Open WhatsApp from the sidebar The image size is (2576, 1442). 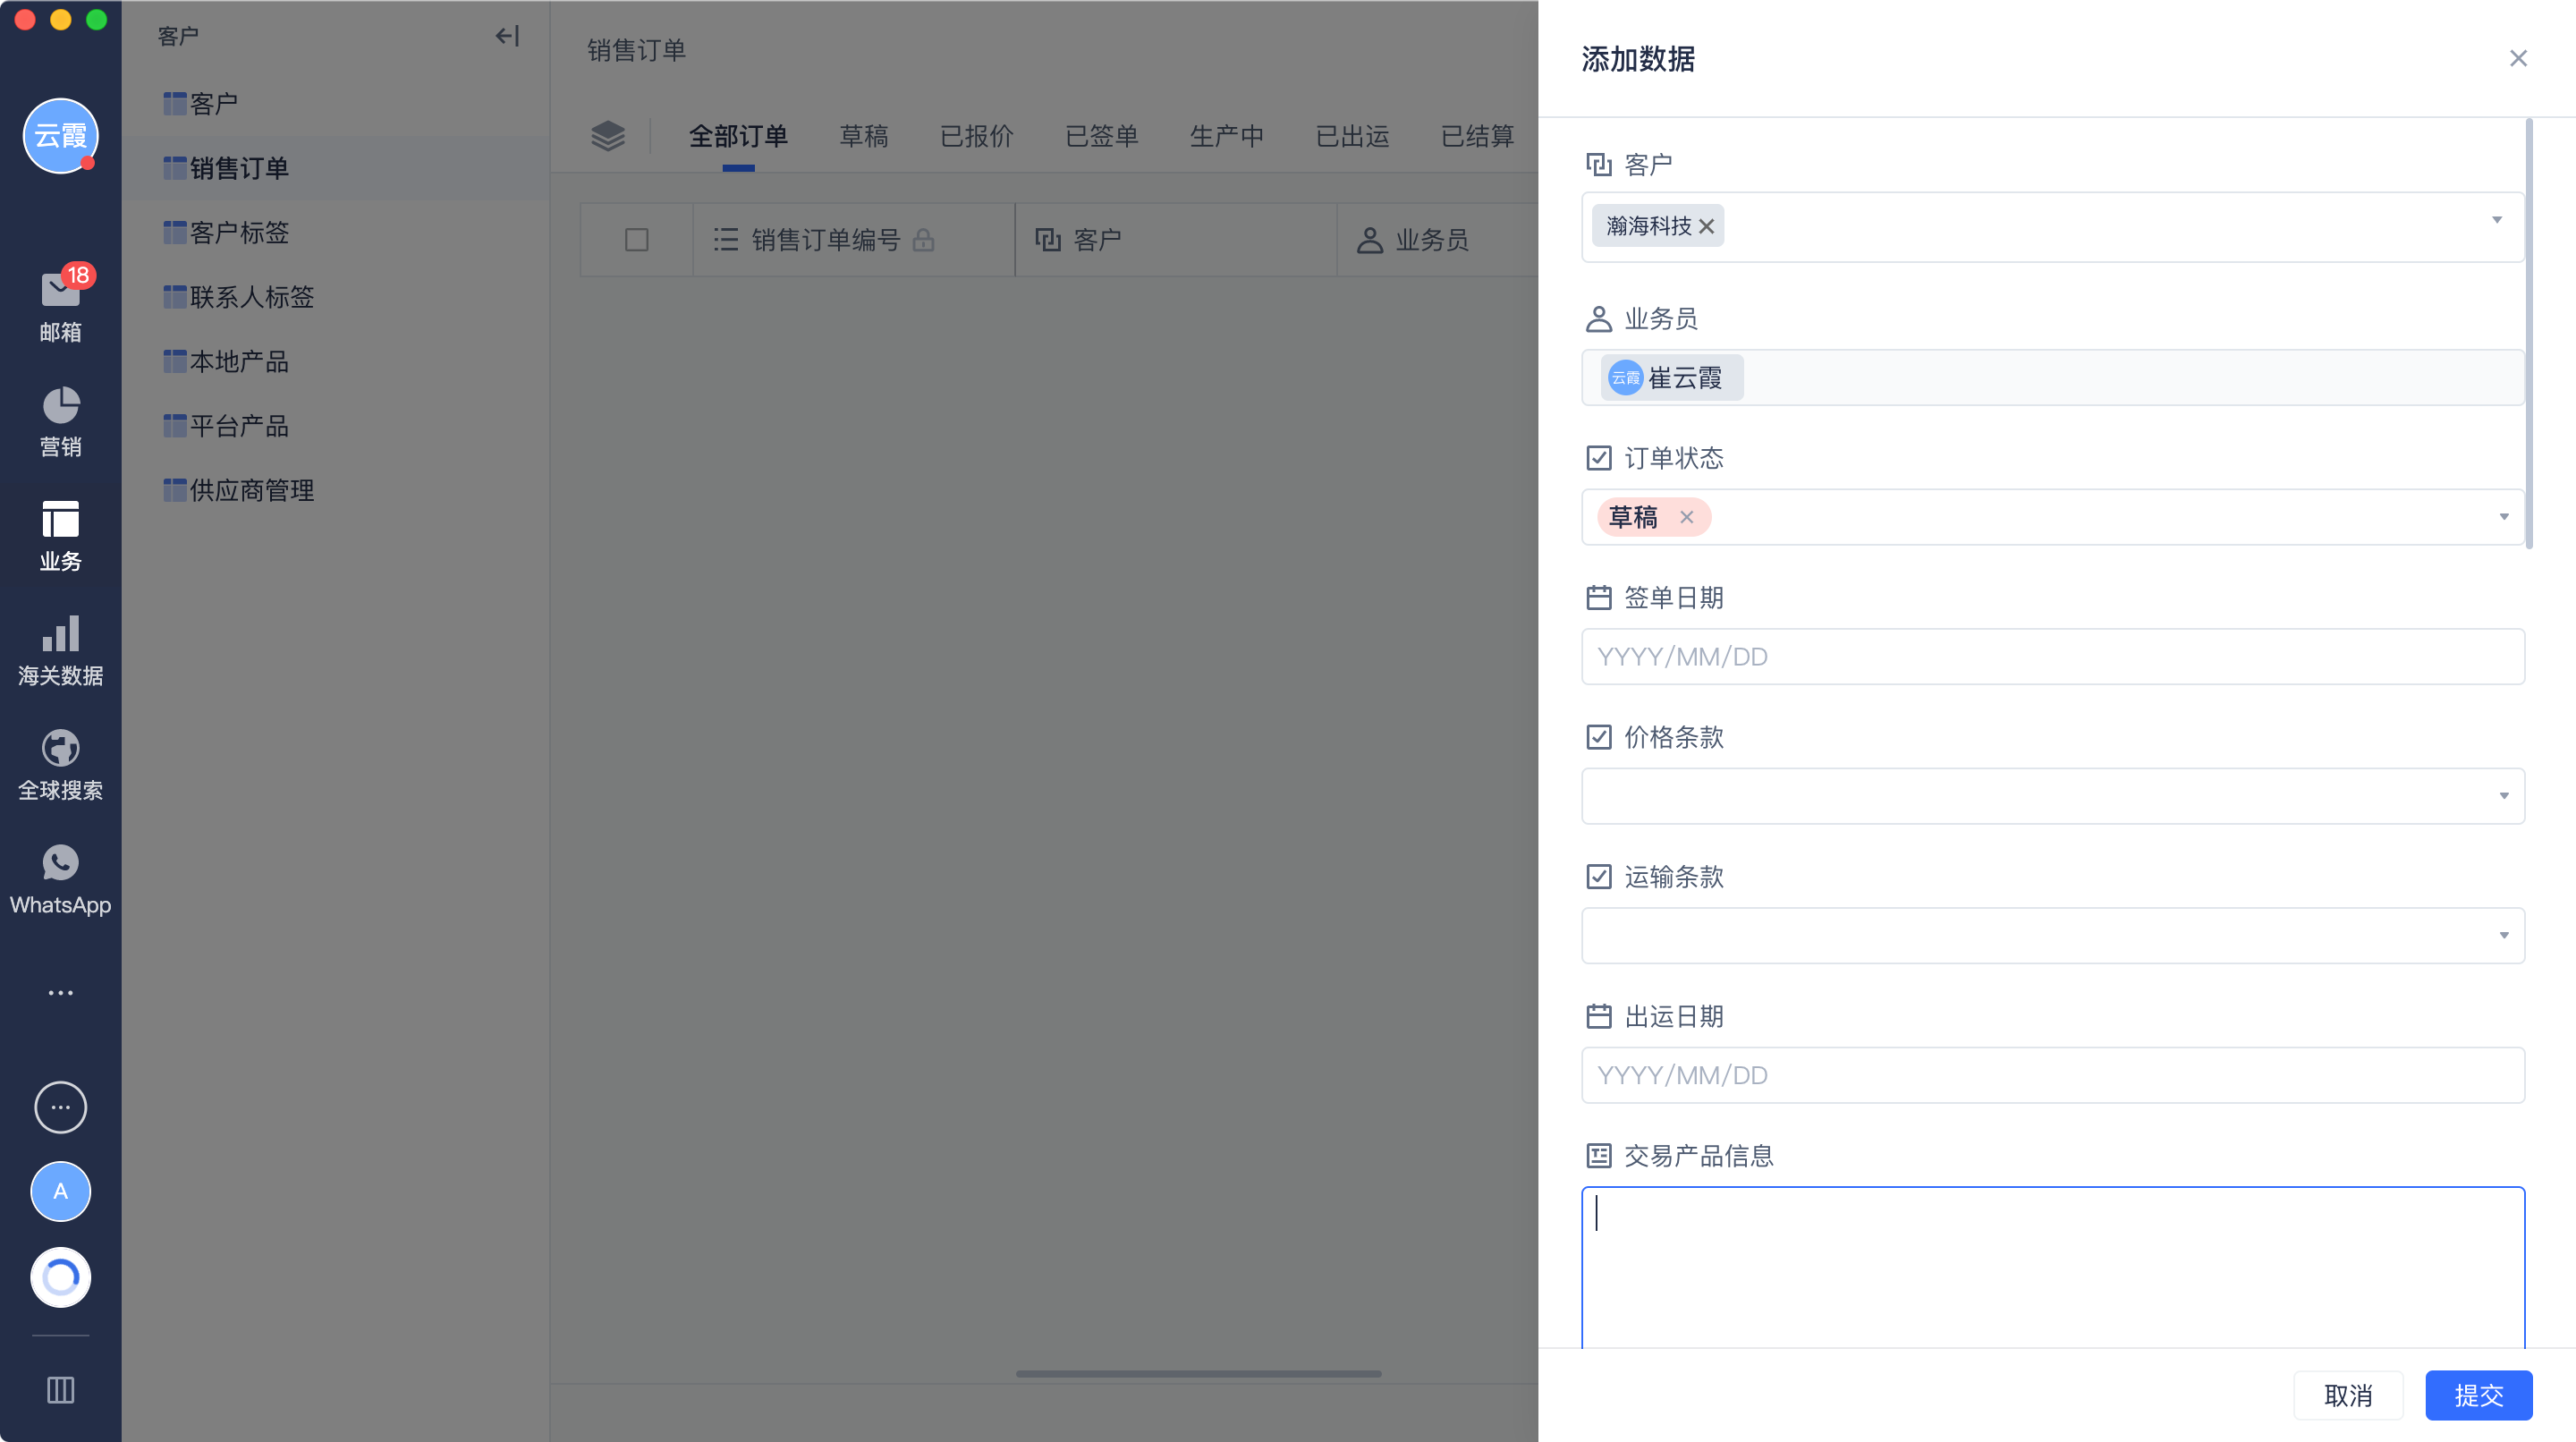pyautogui.click(x=60, y=864)
